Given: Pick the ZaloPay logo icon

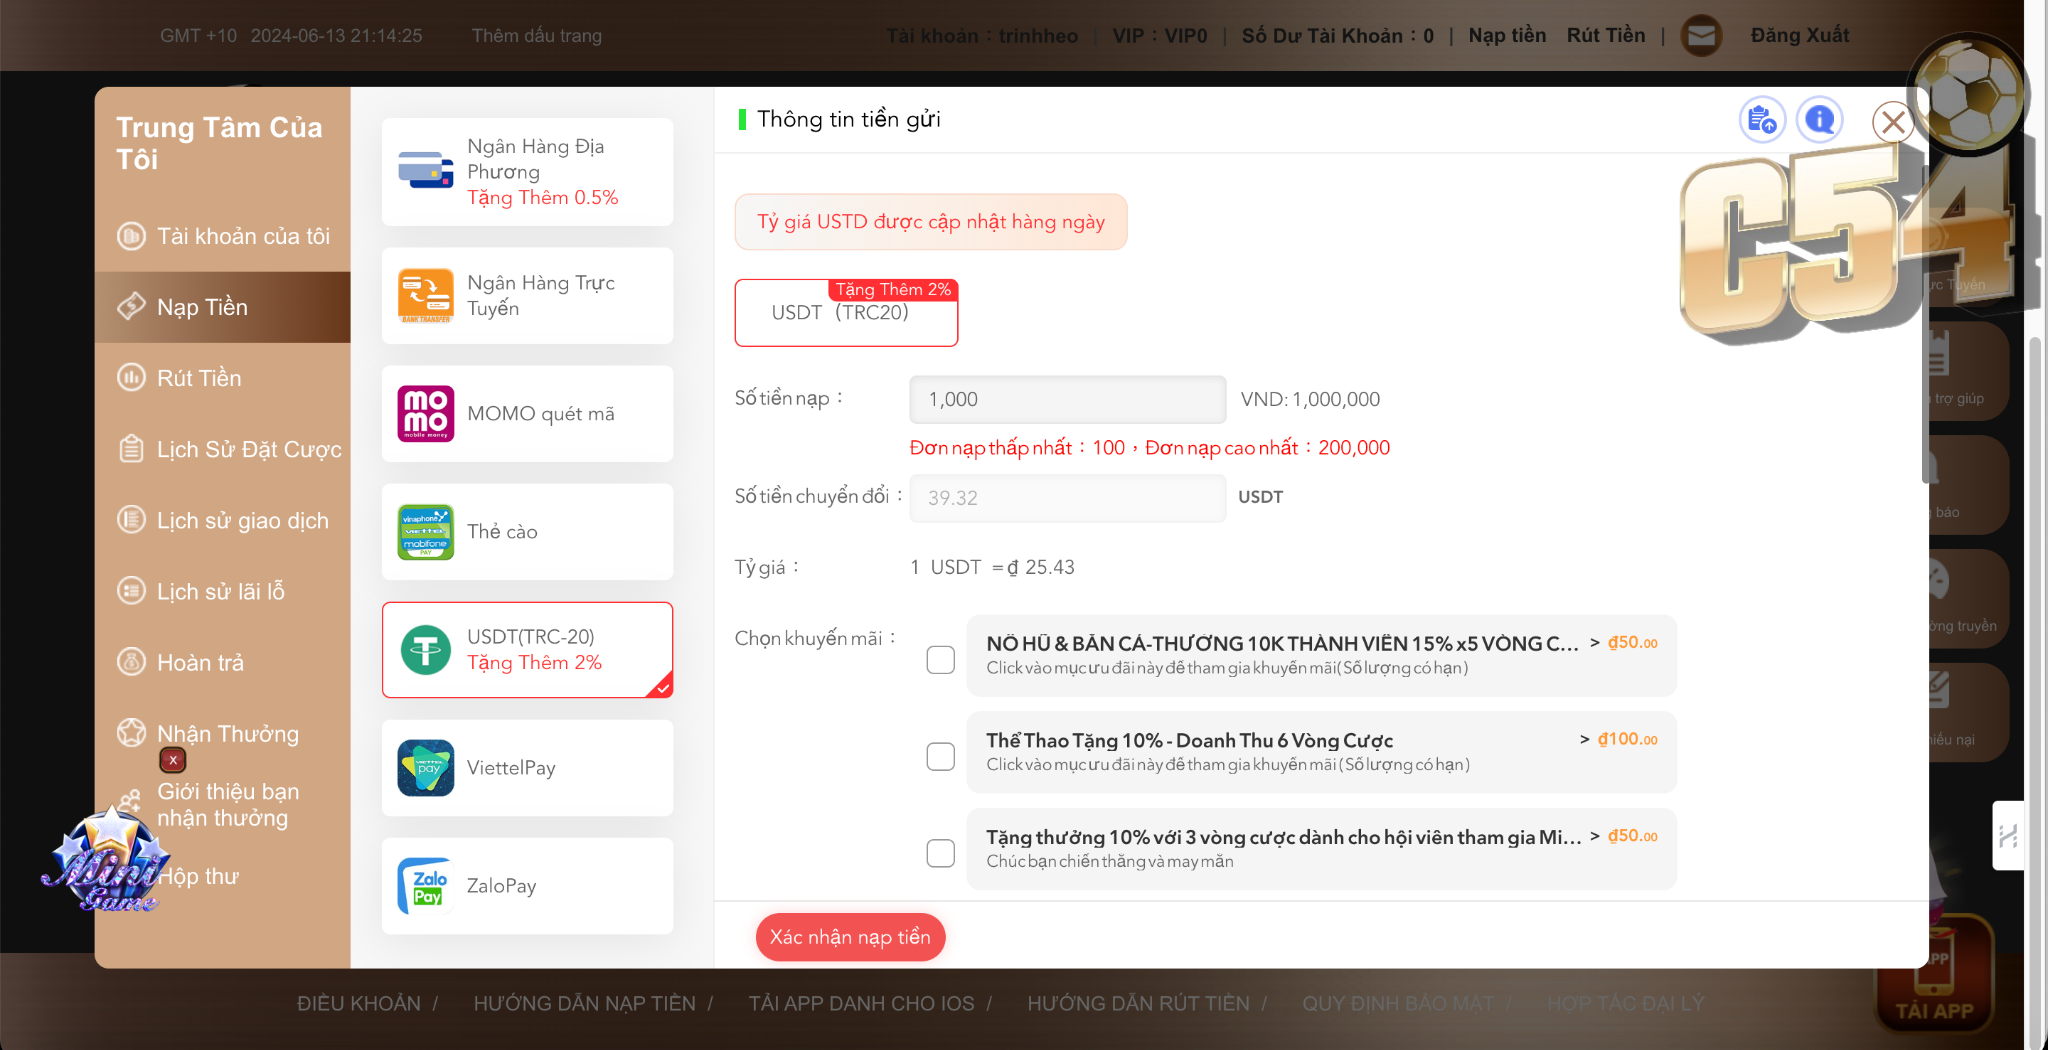Looking at the screenshot, I should pyautogui.click(x=426, y=886).
